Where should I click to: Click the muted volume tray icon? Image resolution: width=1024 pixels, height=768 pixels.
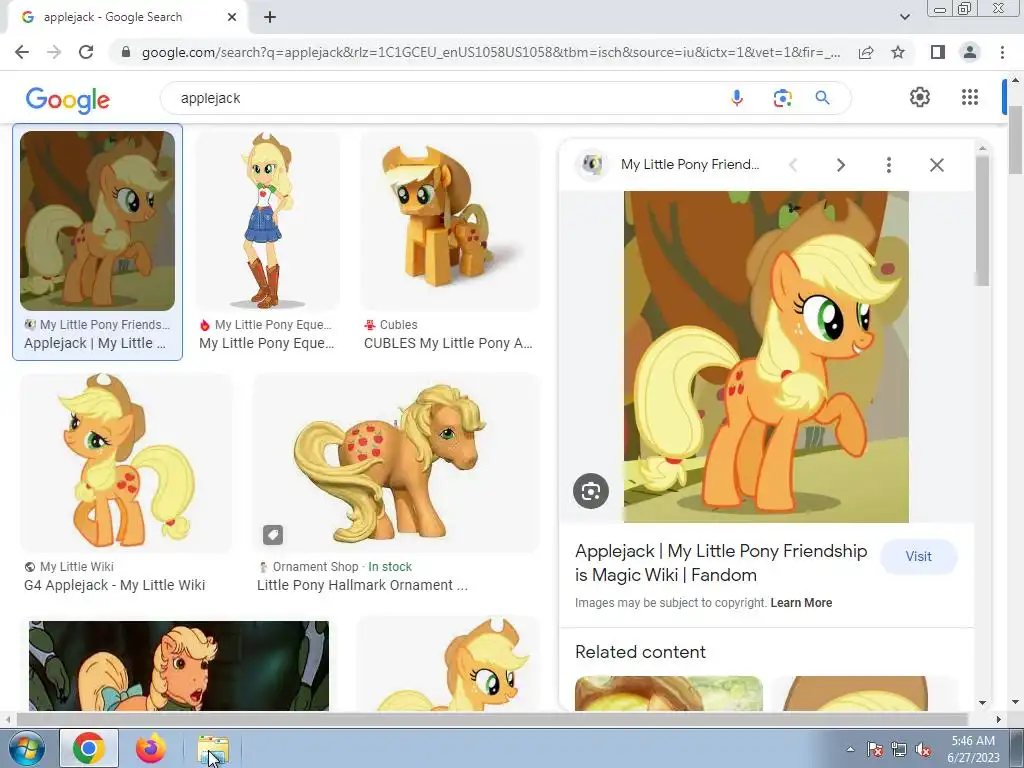click(x=923, y=750)
